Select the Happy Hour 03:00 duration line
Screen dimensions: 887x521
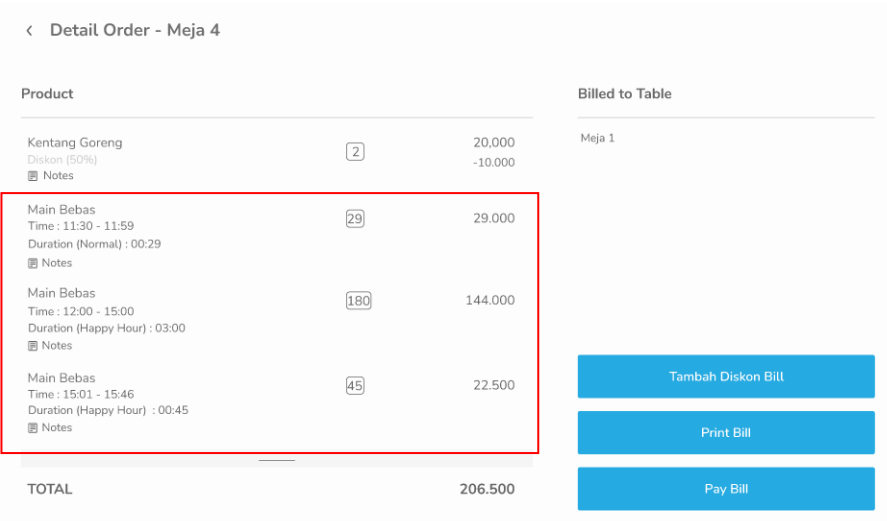tap(106, 328)
